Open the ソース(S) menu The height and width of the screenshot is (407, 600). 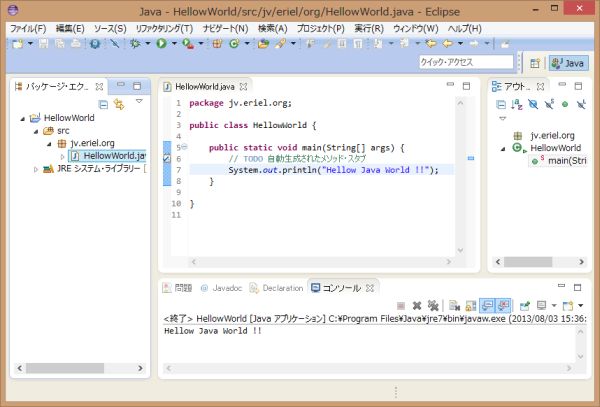point(110,29)
